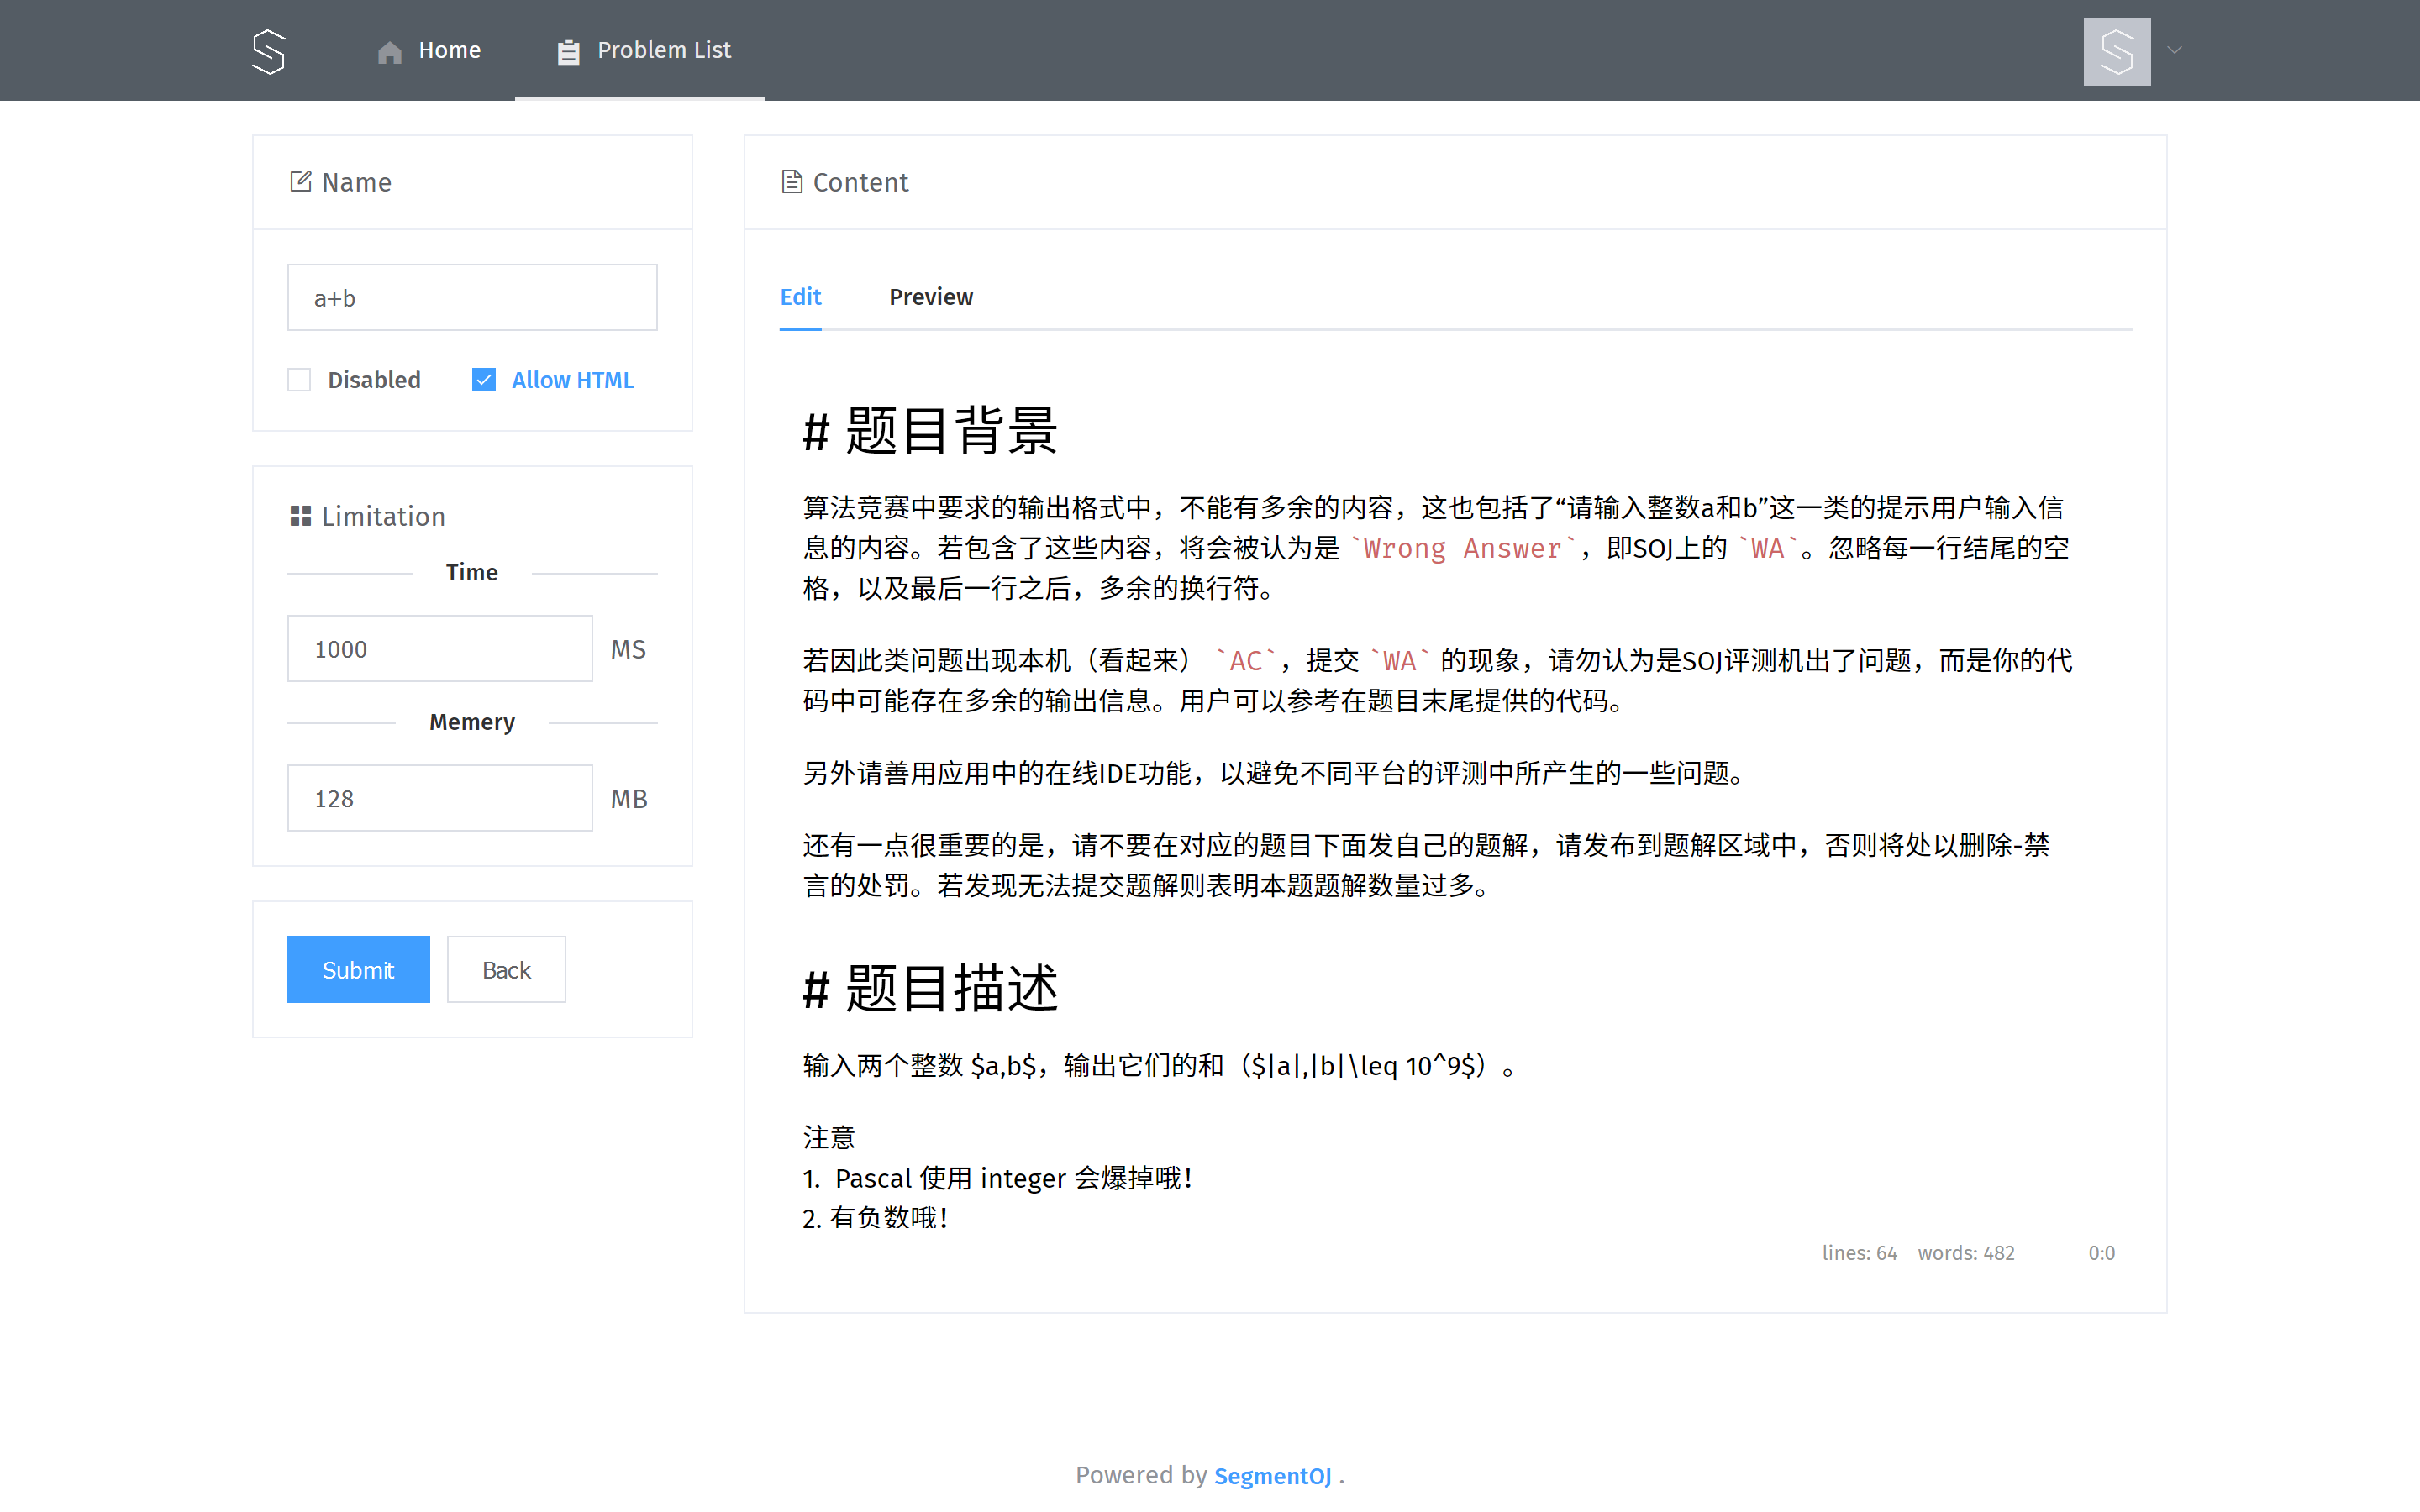Open Problem List from navigation bar
This screenshot has width=2420, height=1512.
click(663, 50)
